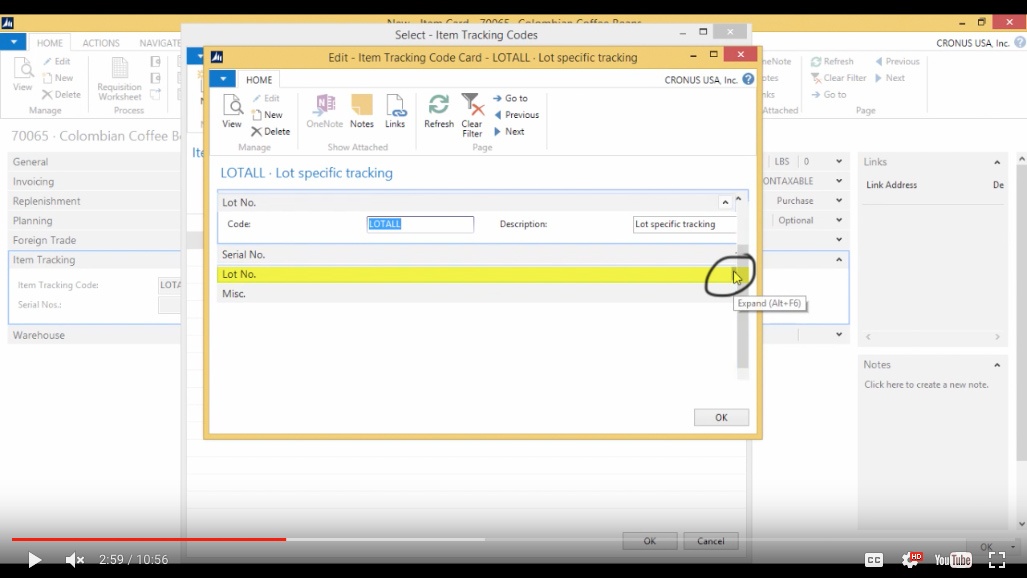Open the LBS field dropdown in the Item Card
This screenshot has height=578, width=1027.
(x=838, y=161)
